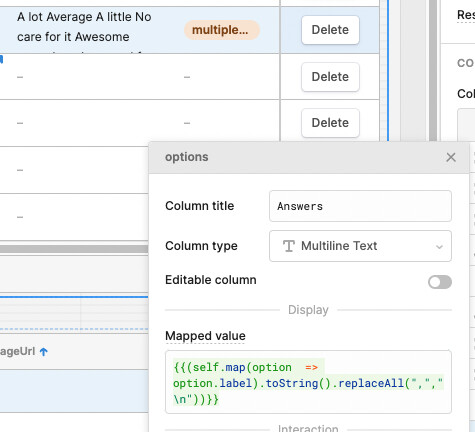Toggle the Editable column switch
Viewport: 475px width, 432px height.
[440, 282]
